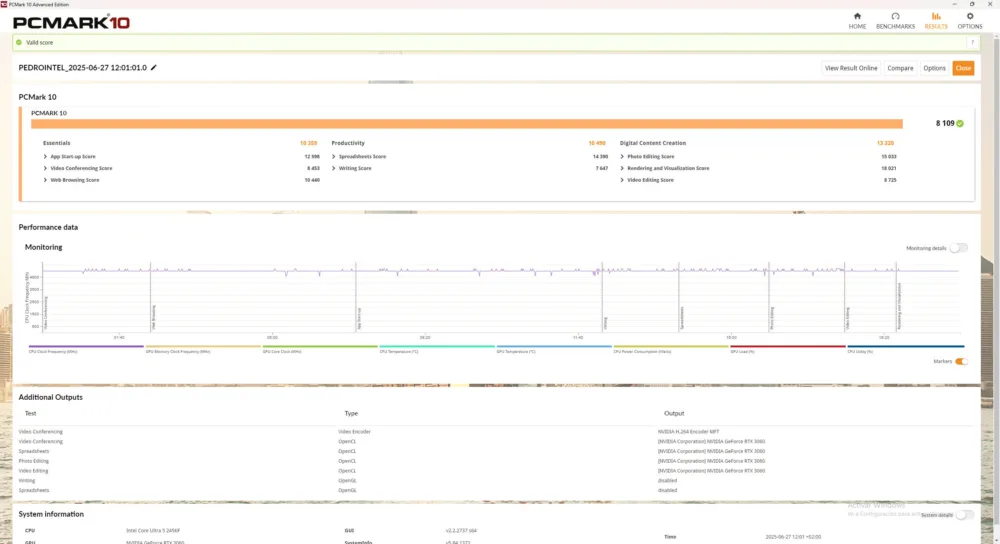Open the Benchmarks tab

895,21
